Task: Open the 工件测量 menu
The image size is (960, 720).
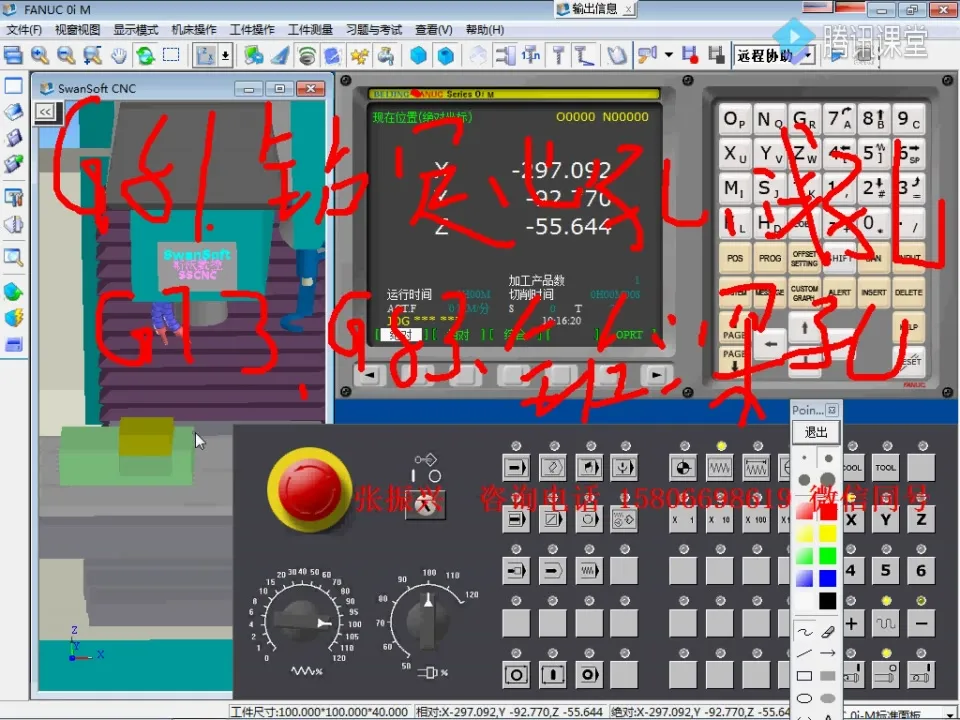Action: (310, 30)
